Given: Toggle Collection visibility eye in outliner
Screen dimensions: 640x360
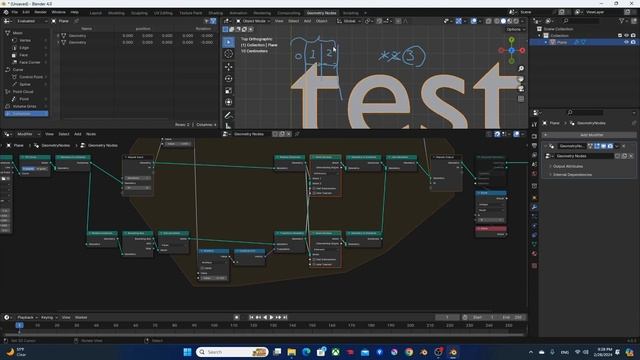Looking at the screenshot, I should tap(626, 36).
